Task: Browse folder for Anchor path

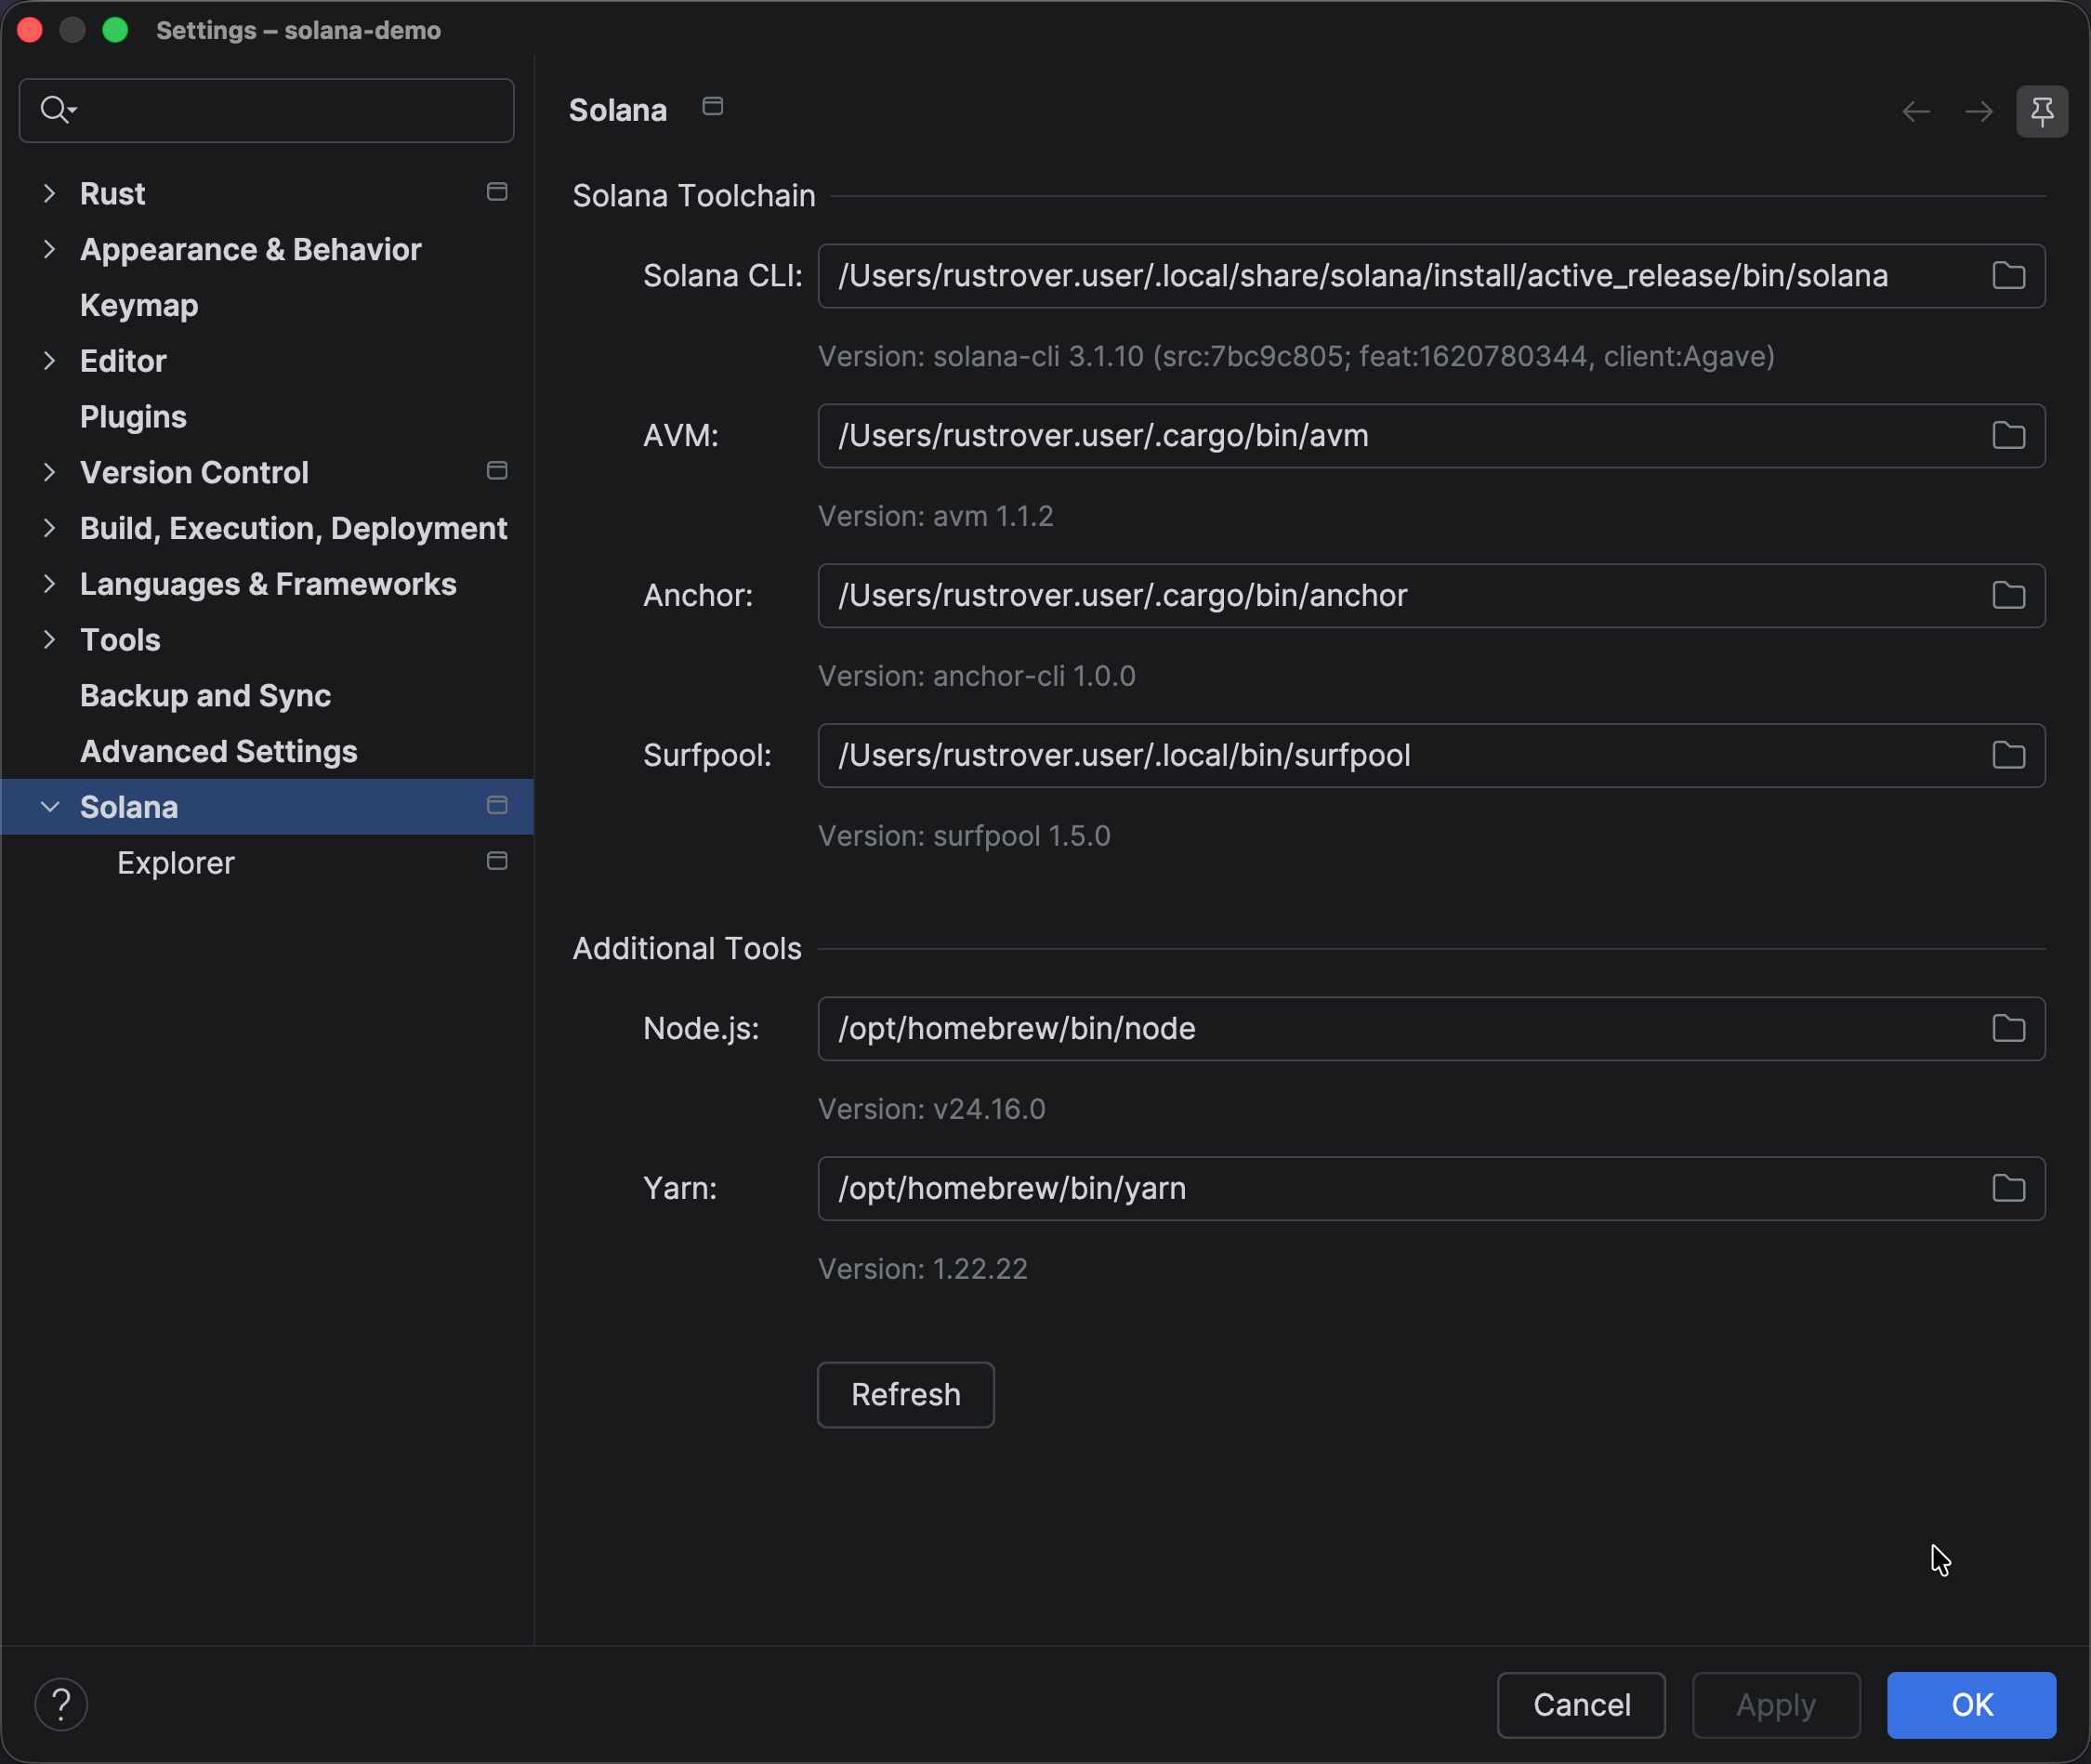Action: click(x=2008, y=596)
